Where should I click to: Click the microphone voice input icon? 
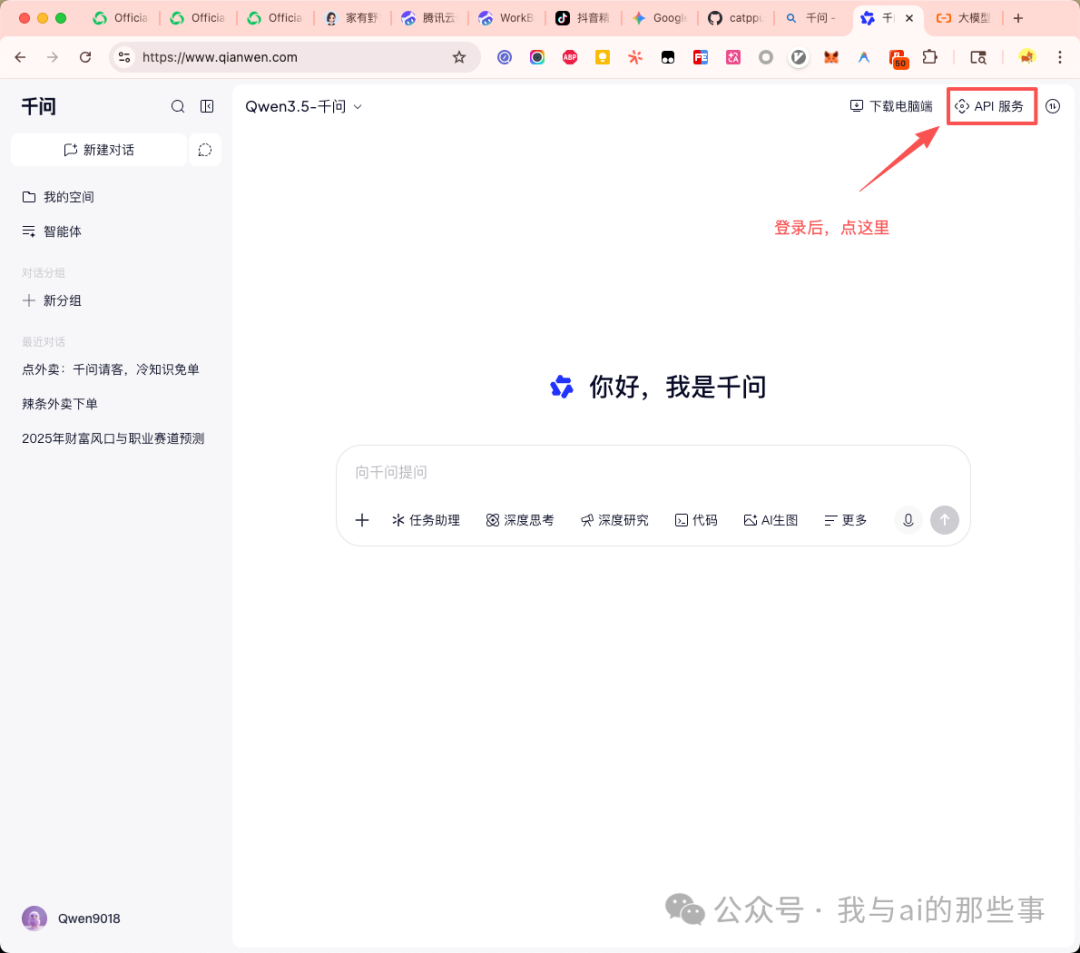coord(908,520)
